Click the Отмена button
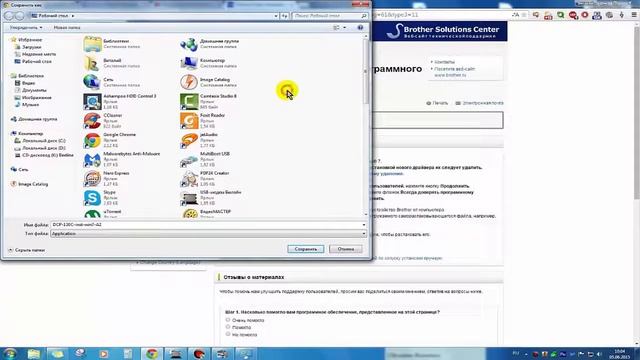Viewport: 640px width, 360px height. coord(346,249)
